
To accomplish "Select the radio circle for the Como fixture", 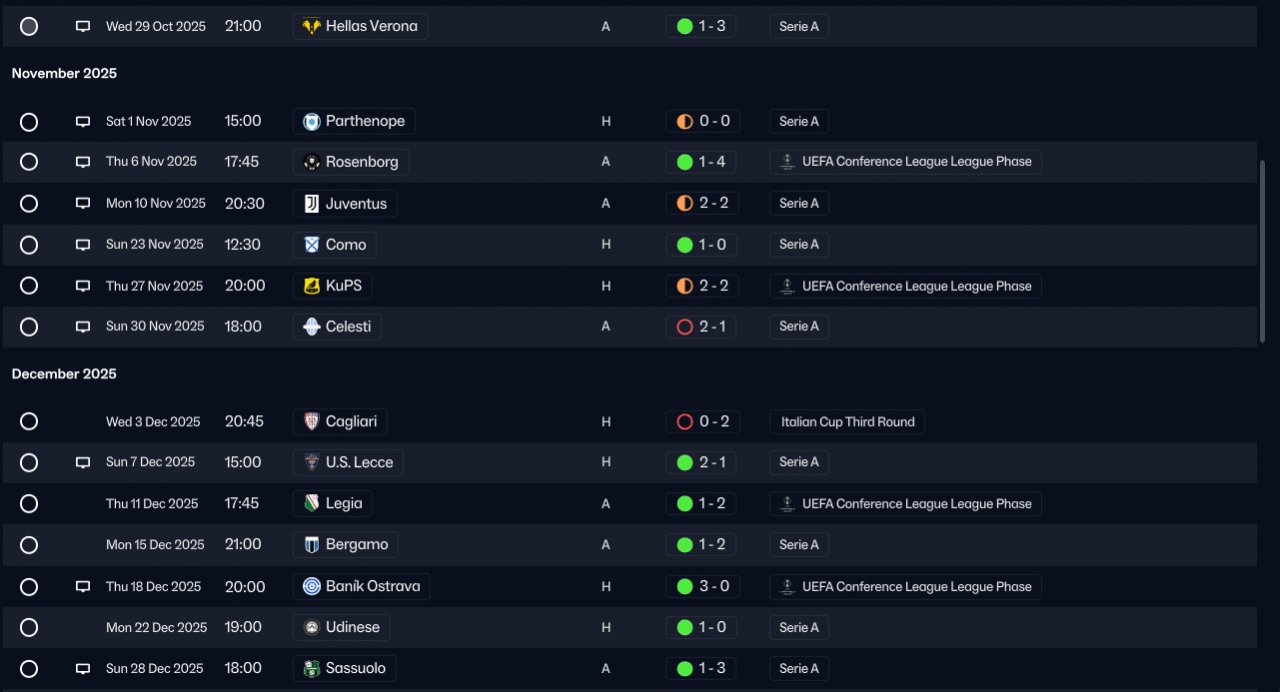I will click(29, 245).
